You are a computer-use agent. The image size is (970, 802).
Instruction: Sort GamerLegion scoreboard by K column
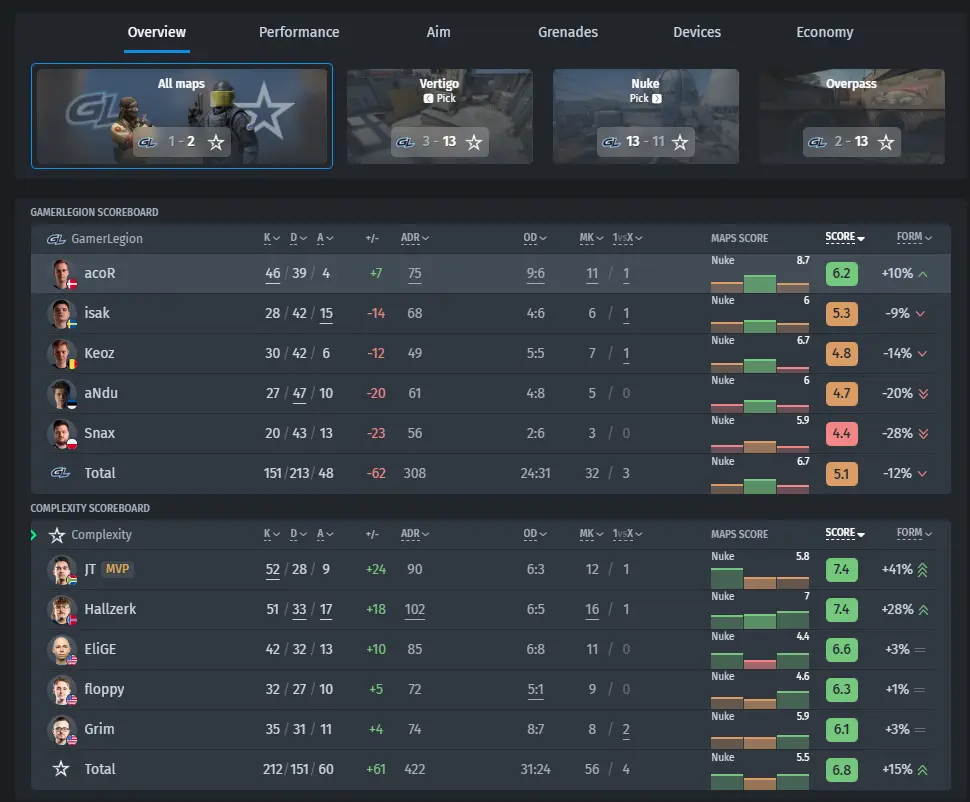coord(272,238)
